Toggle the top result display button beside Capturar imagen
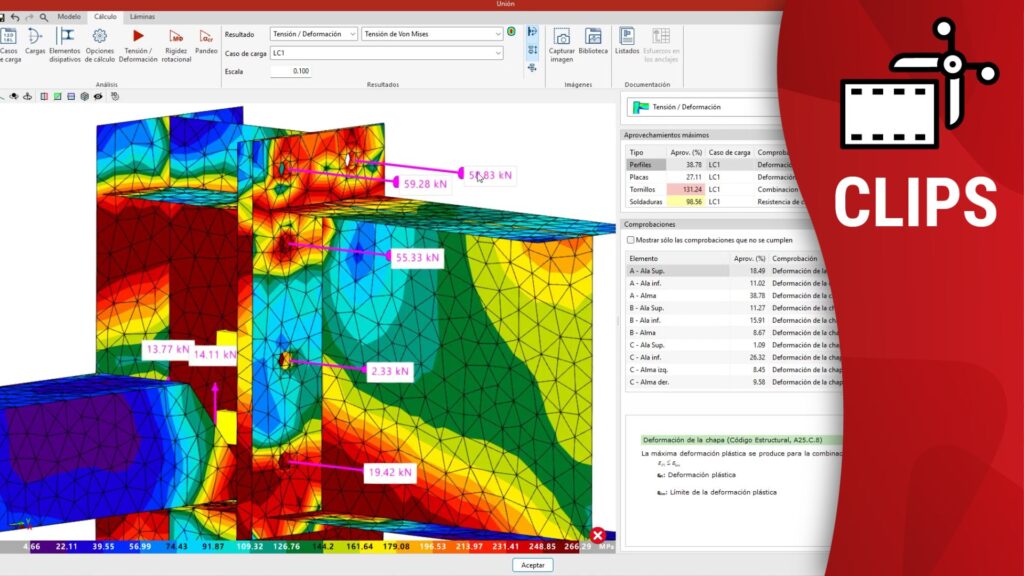The image size is (1024, 576). tap(532, 32)
